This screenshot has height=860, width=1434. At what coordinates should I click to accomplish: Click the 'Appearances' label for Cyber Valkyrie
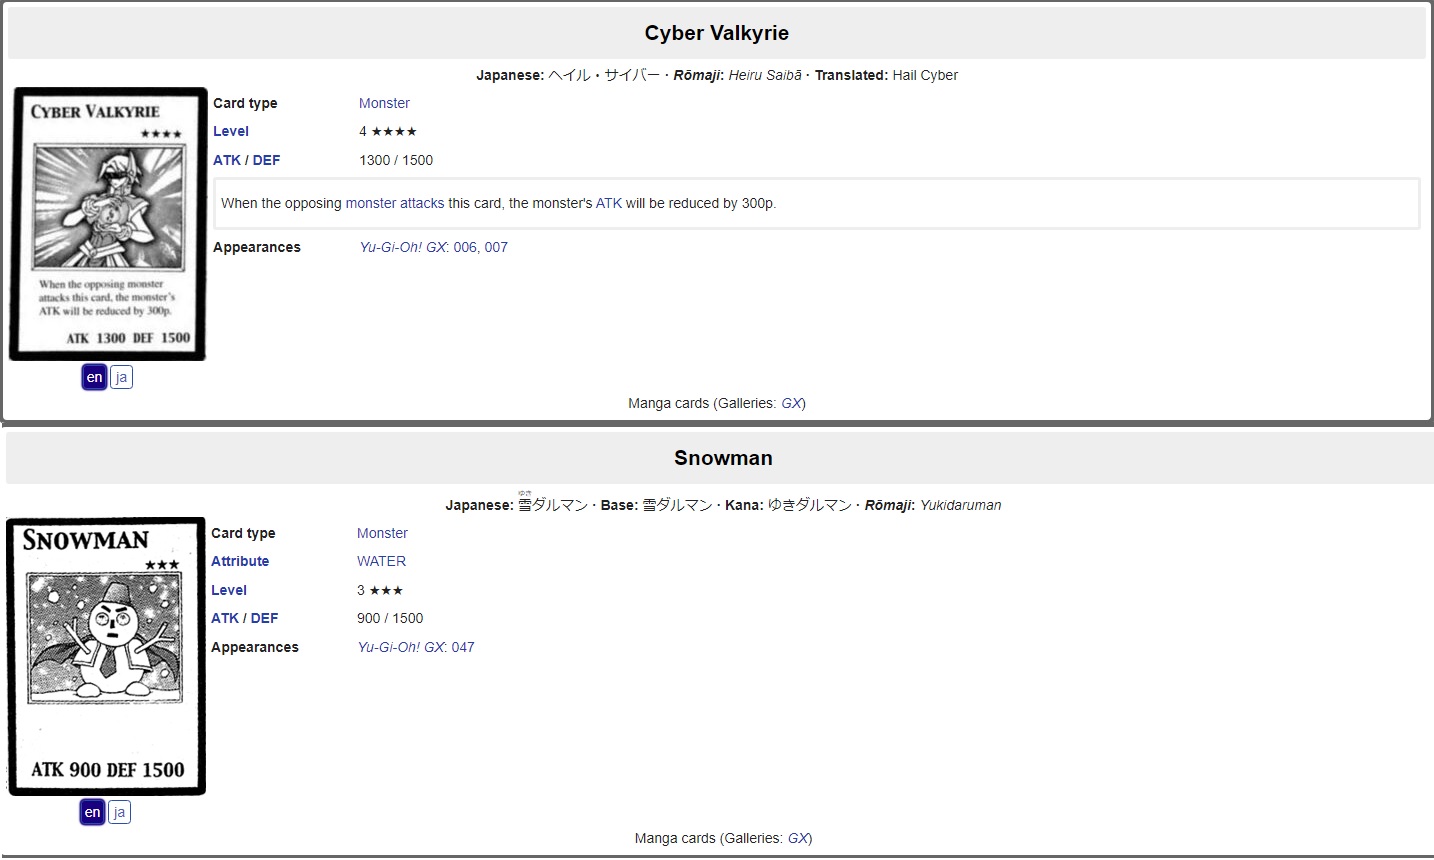257,247
